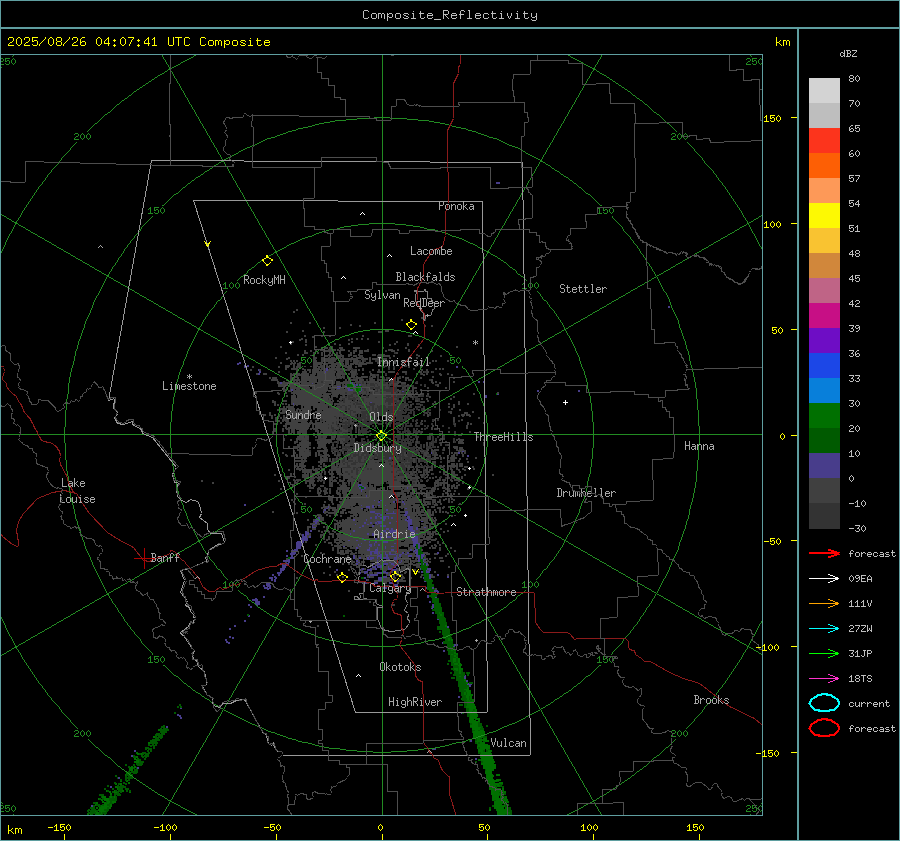900x841 pixels.
Task: Click the Lacombe city label
Action: 431,251
